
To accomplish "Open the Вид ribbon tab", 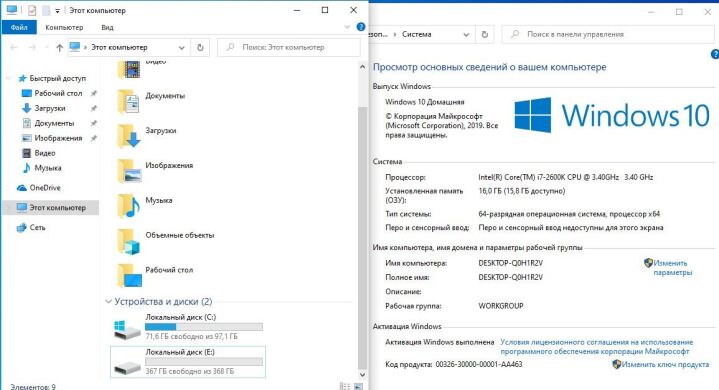I will point(107,27).
